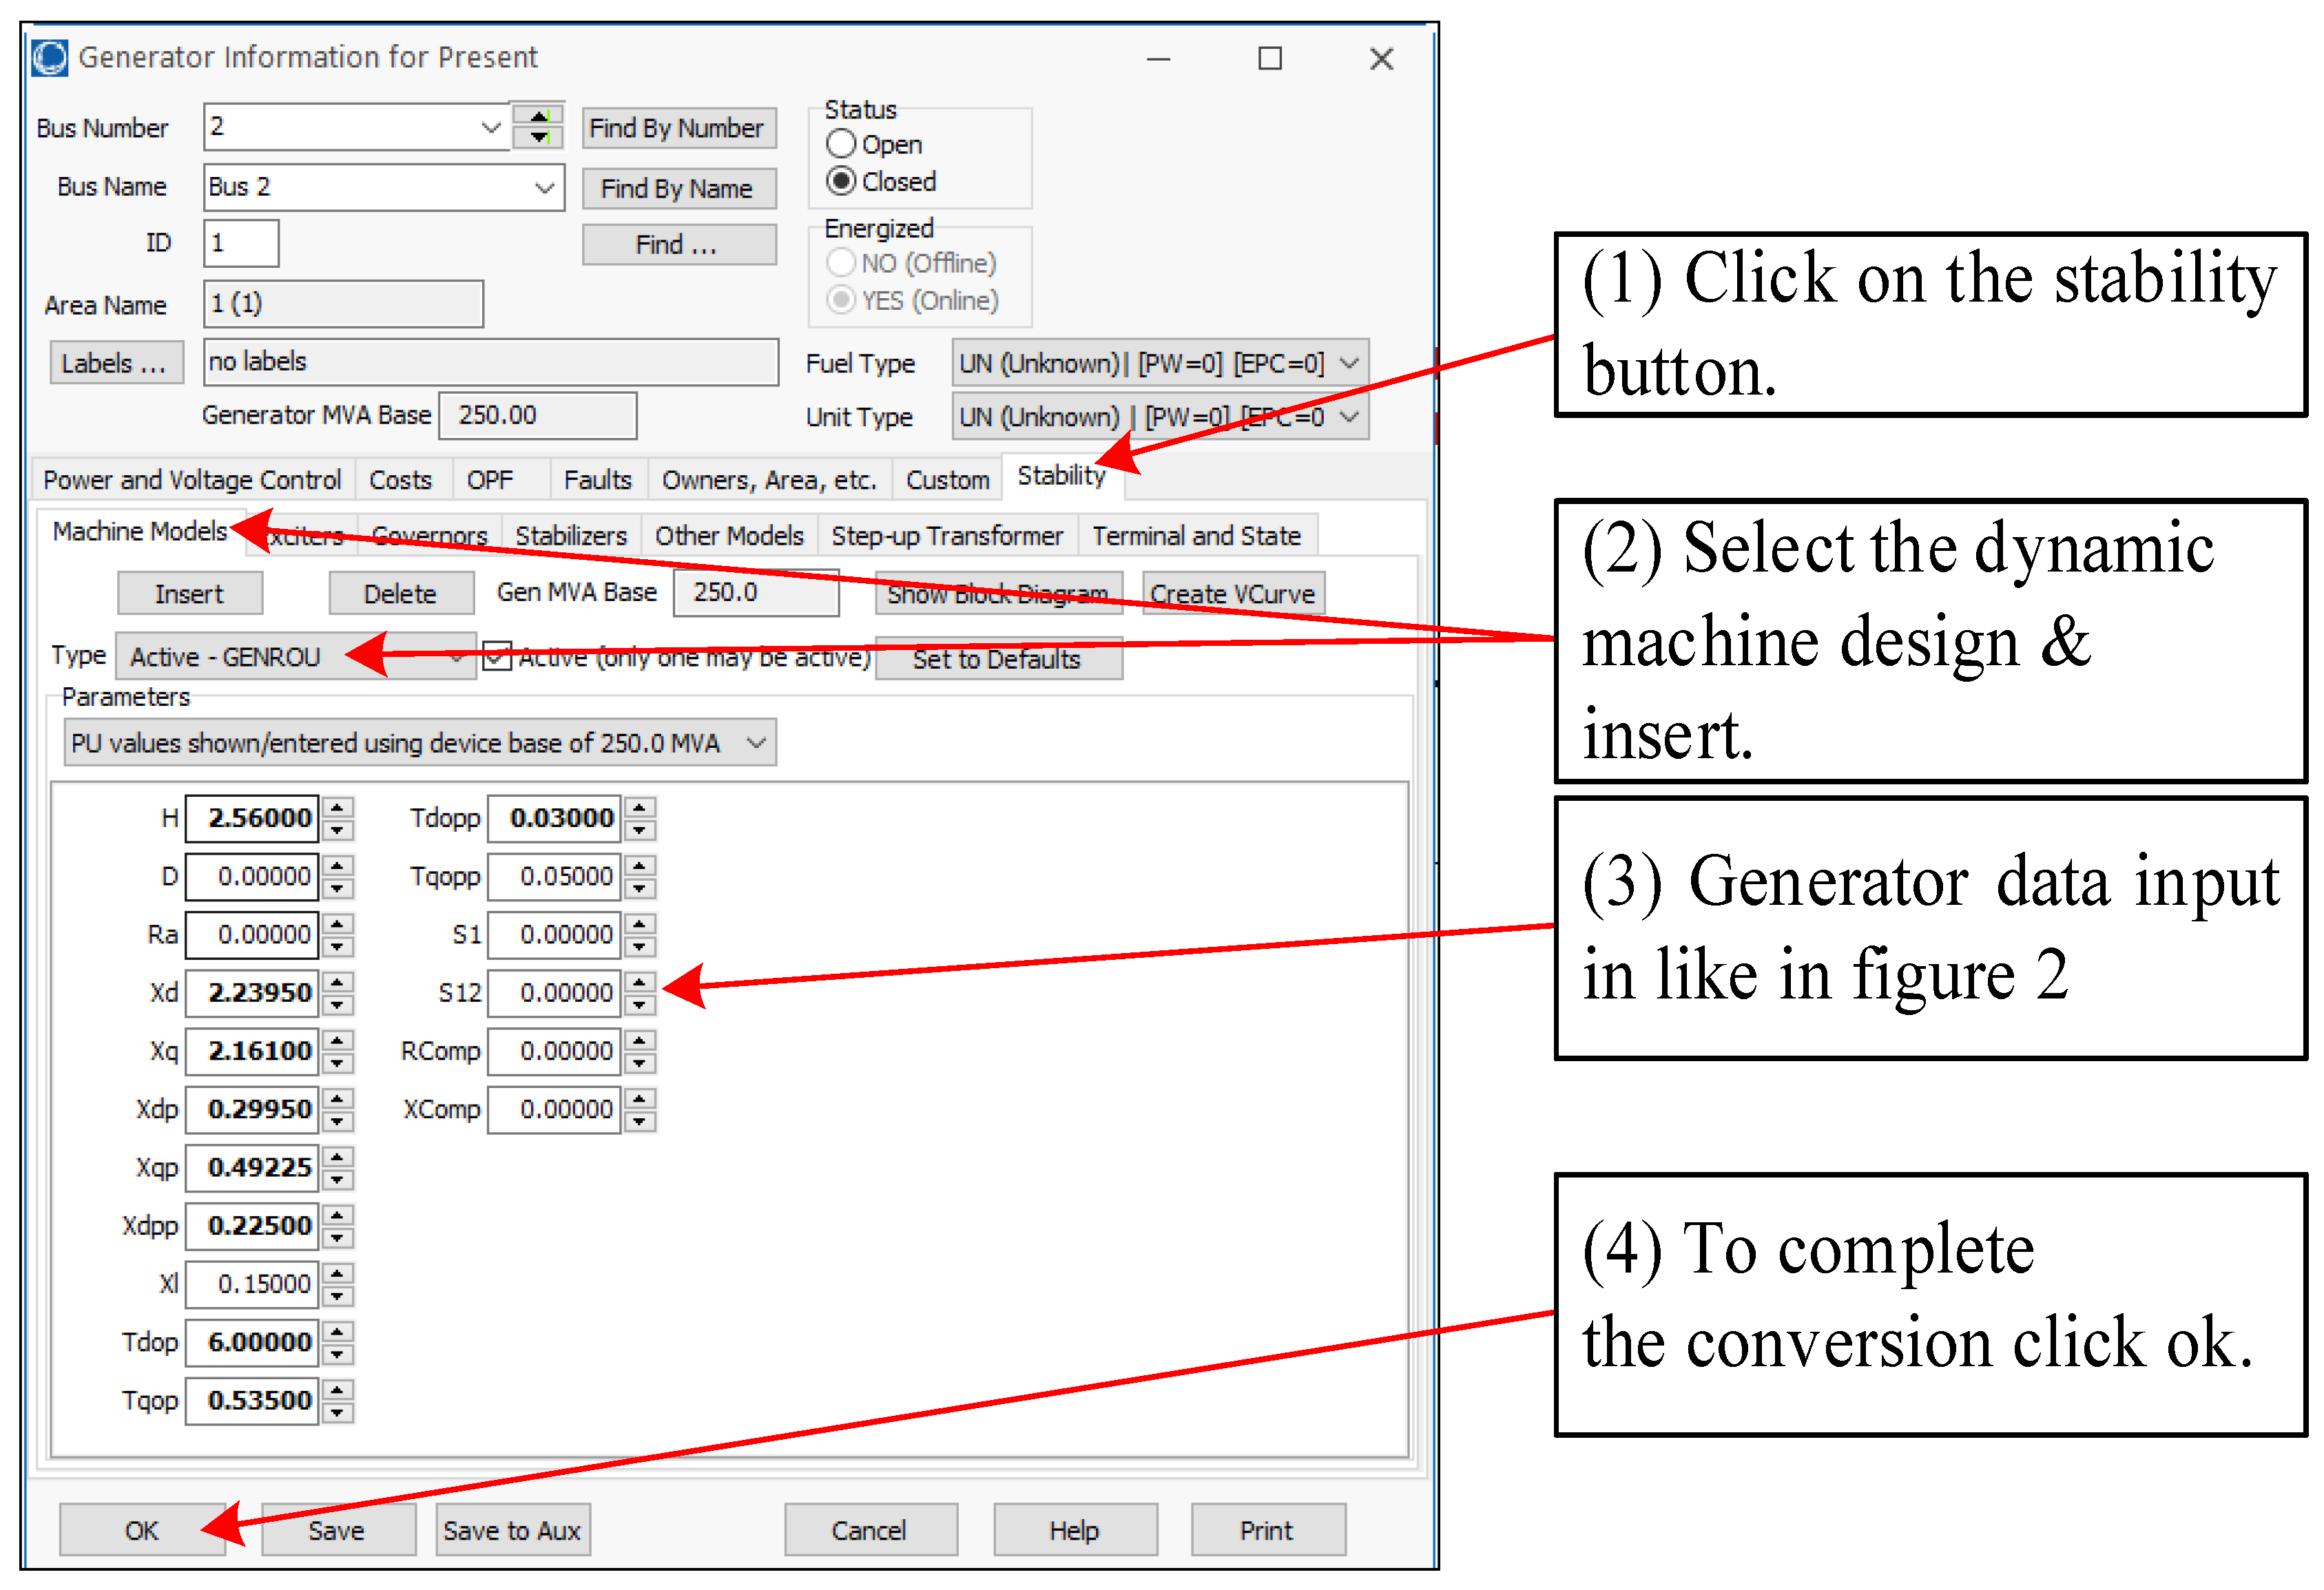
Task: Select the Closed status radio button
Action: pos(841,181)
